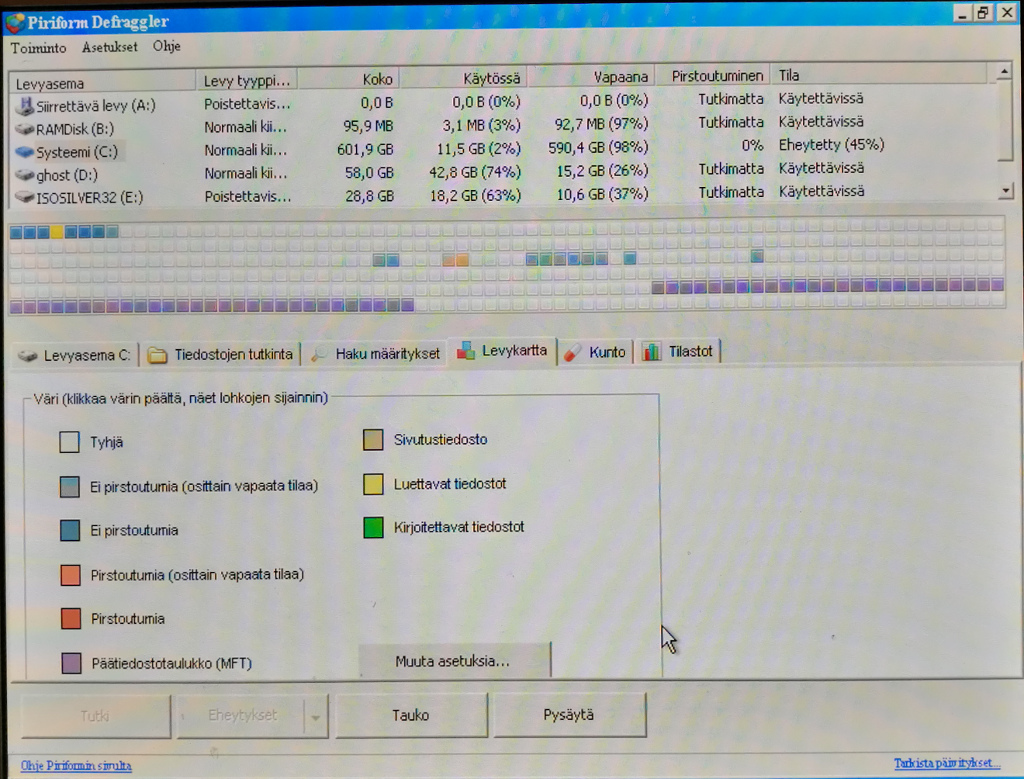
Task: Click the Tyhjä color swatch
Action: coord(69,442)
